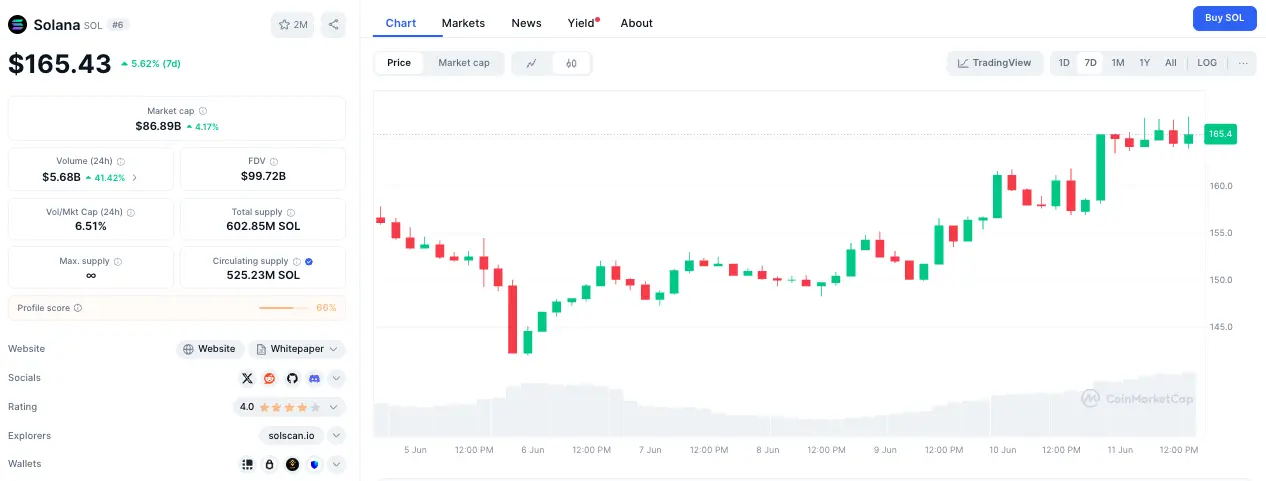Open the GitHub social icon
1266x481 pixels.
(x=292, y=378)
